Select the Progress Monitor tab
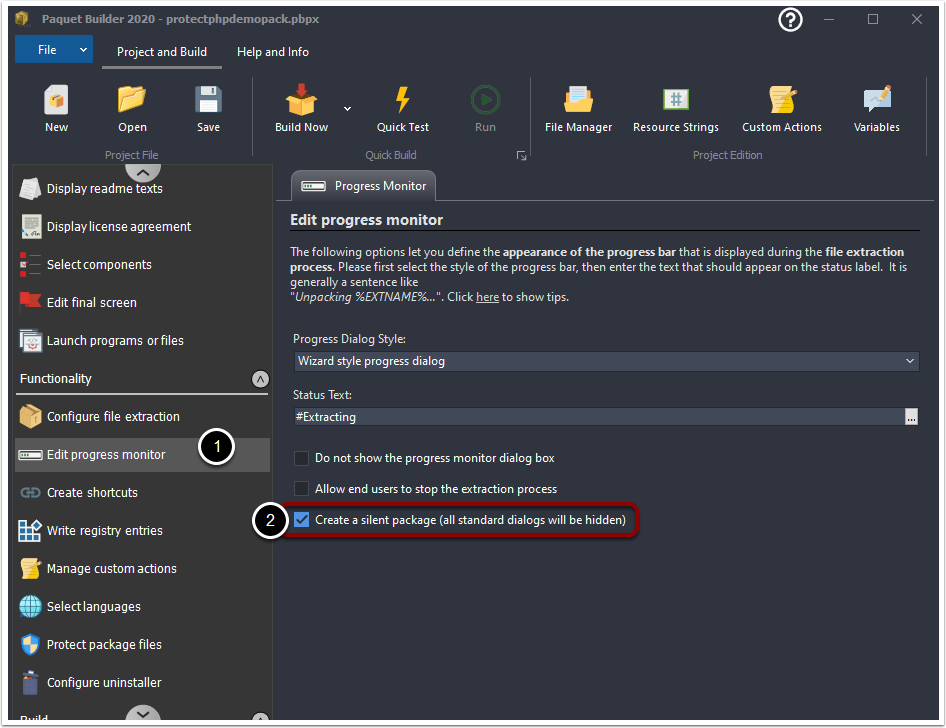946x728 pixels. (x=364, y=186)
